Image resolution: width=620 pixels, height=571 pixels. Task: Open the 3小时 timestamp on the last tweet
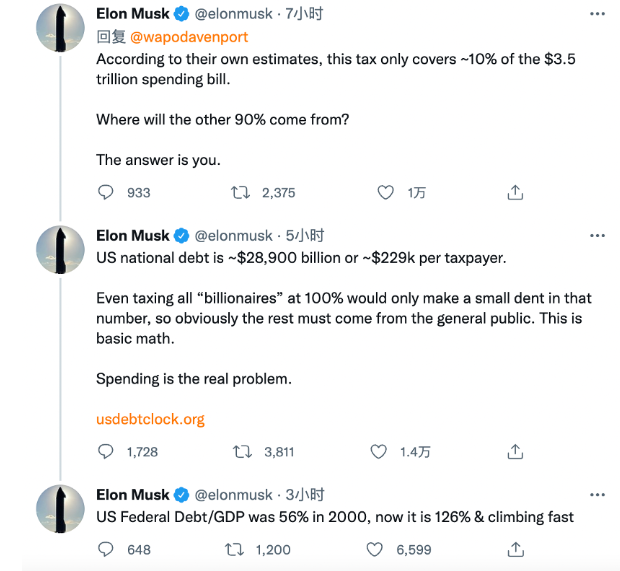click(305, 495)
